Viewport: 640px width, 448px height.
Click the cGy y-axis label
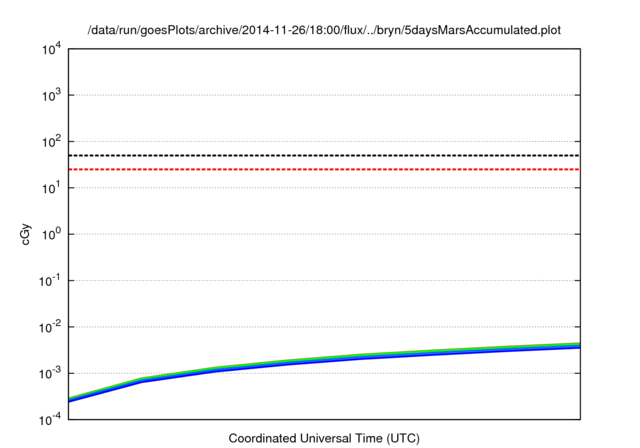pos(25,234)
